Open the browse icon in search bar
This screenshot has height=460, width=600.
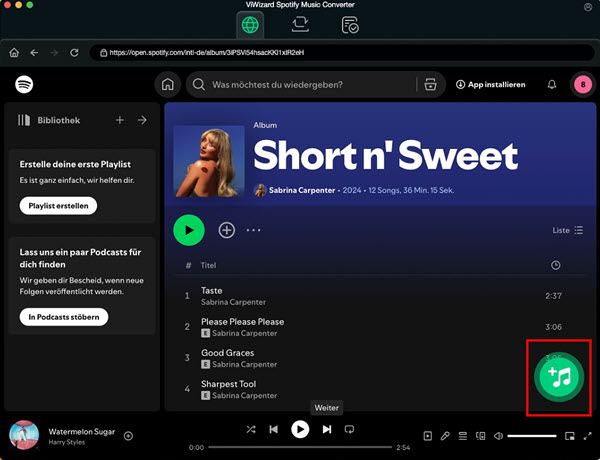(x=430, y=84)
